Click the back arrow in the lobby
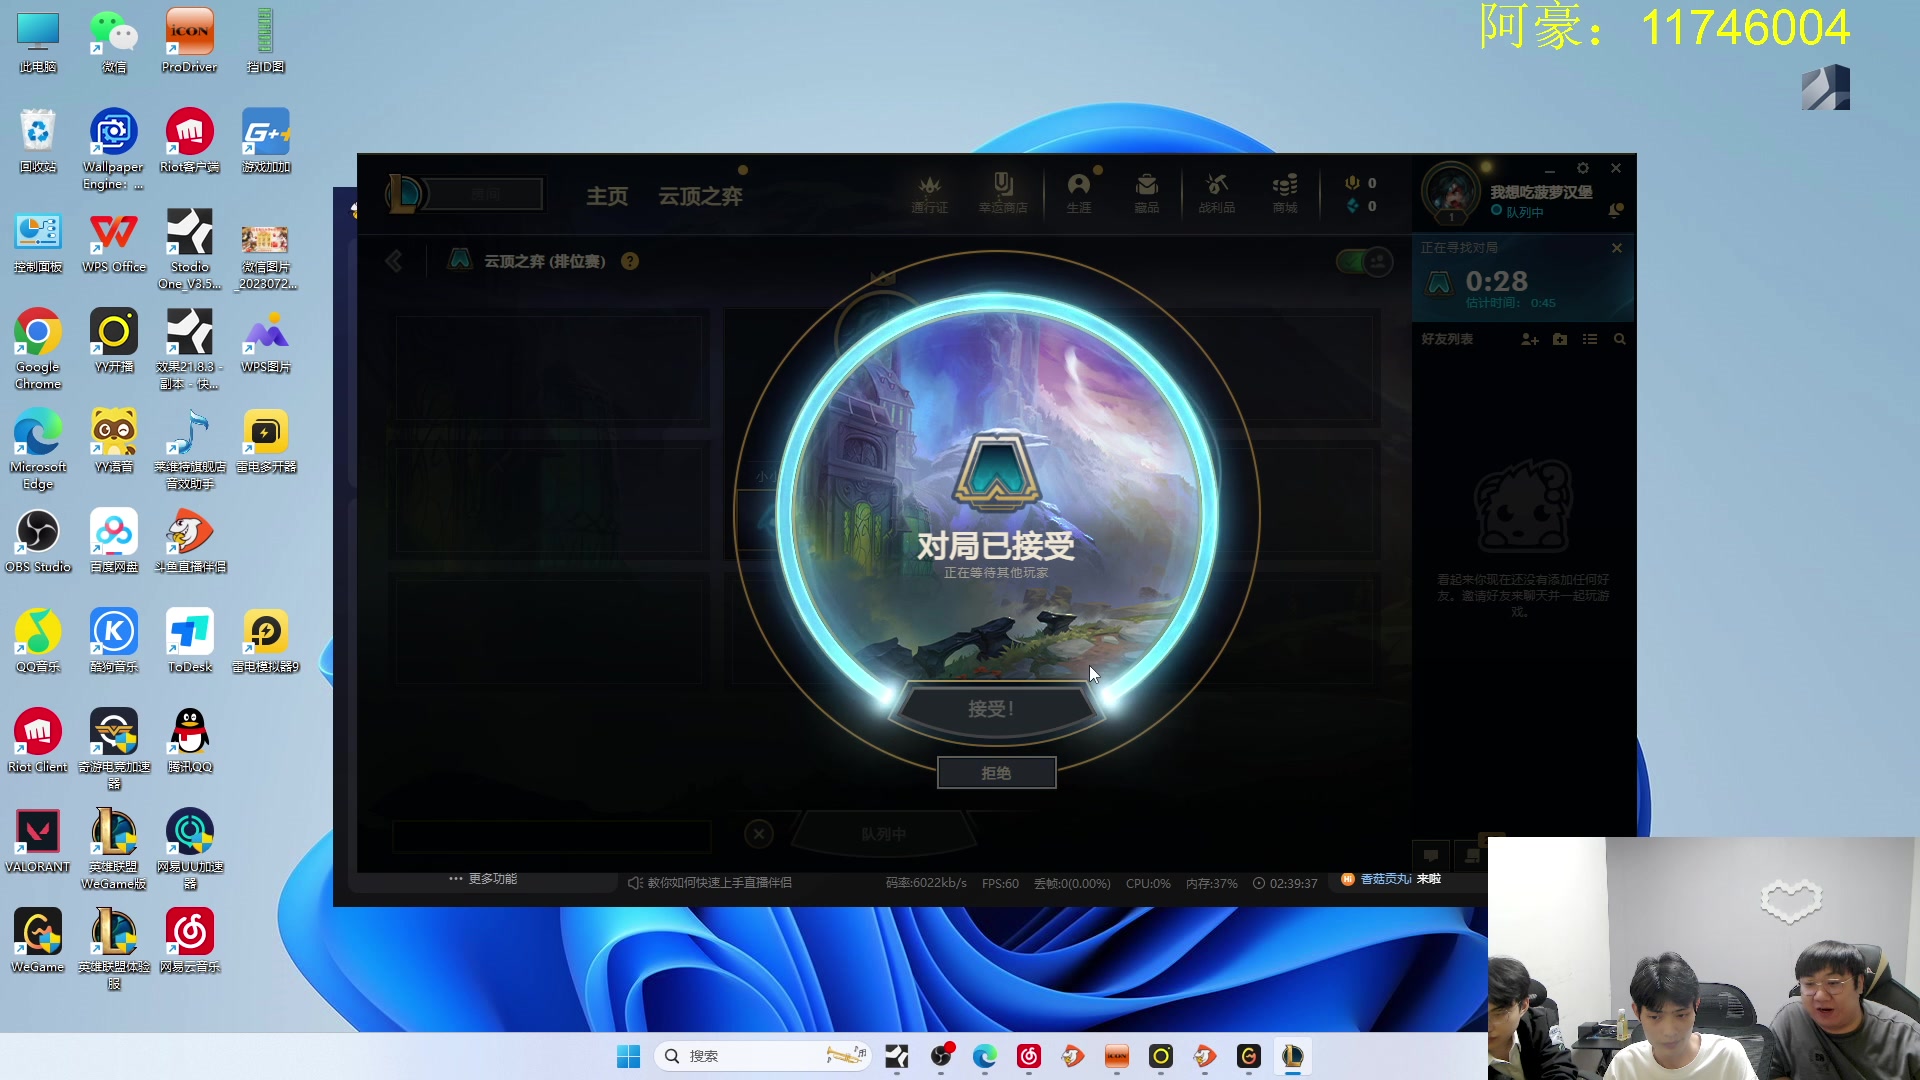 pos(394,261)
